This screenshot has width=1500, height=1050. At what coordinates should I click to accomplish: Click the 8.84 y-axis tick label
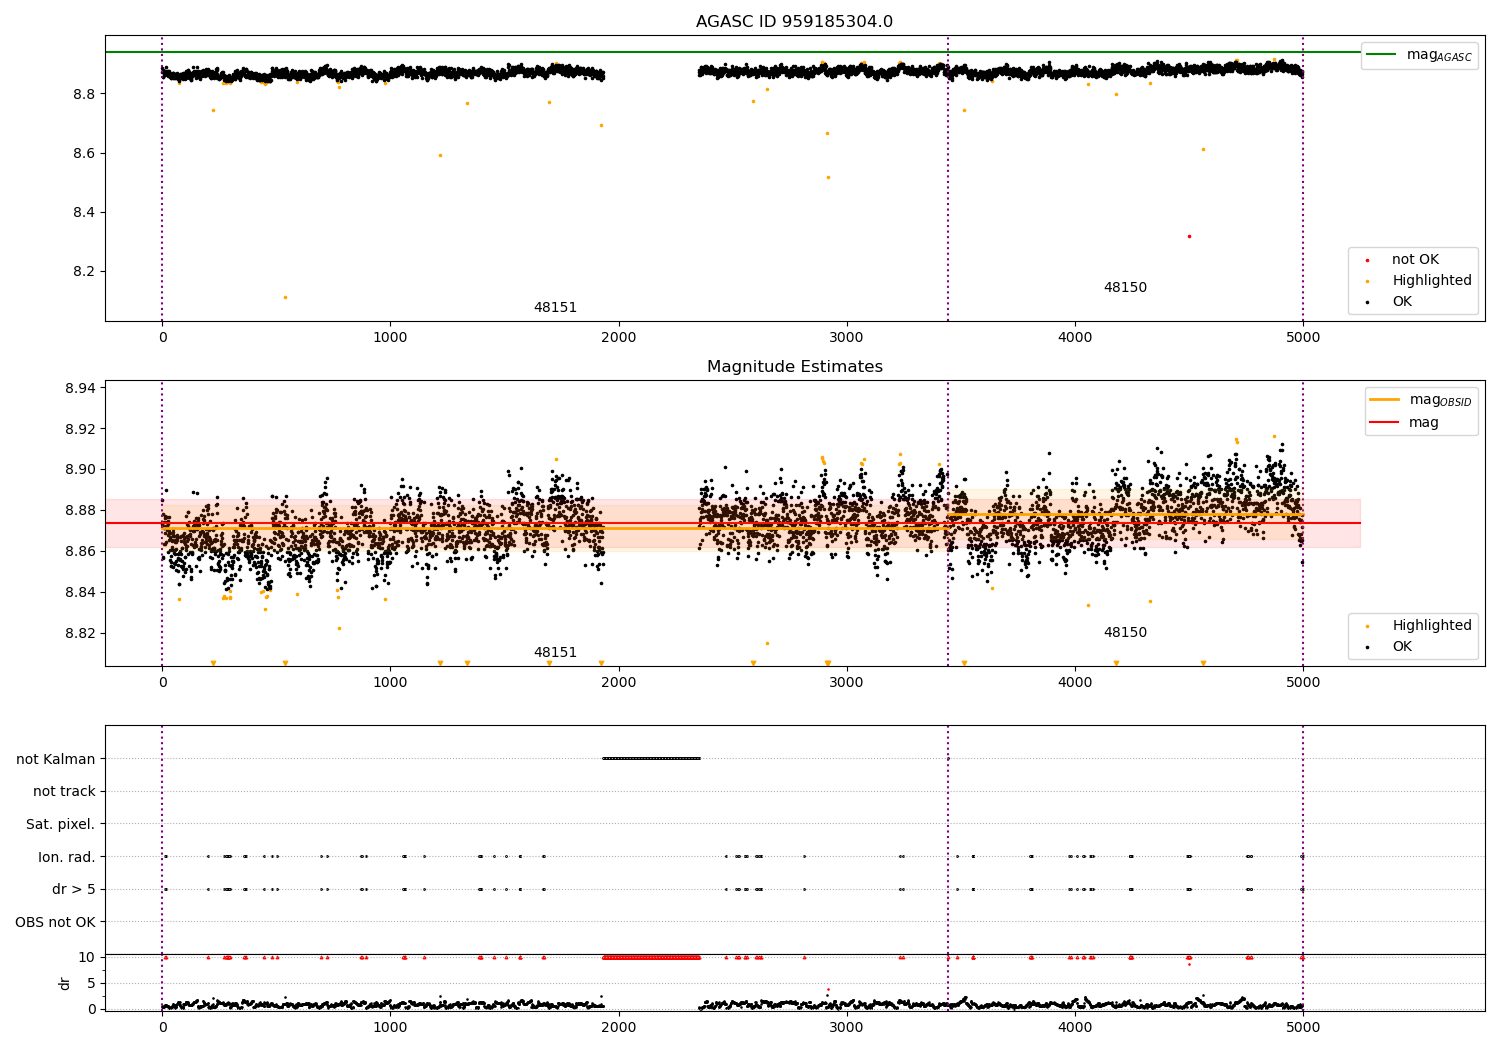tap(80, 593)
